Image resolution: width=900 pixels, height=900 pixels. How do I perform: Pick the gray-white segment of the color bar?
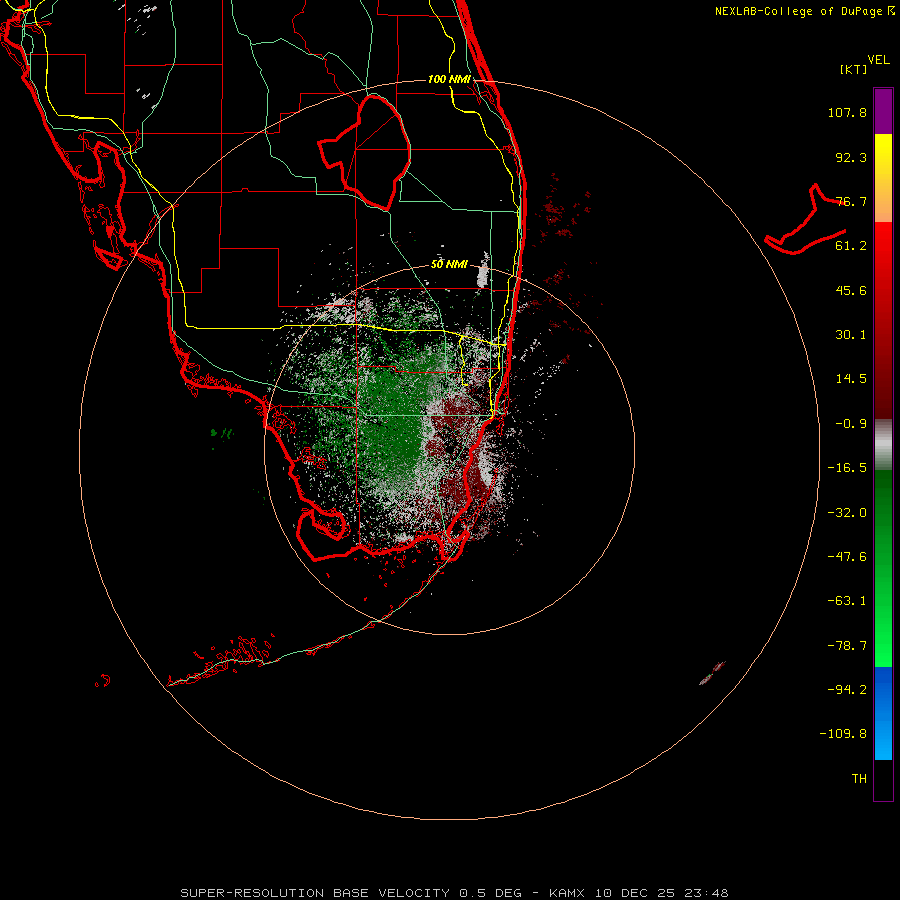click(x=883, y=445)
